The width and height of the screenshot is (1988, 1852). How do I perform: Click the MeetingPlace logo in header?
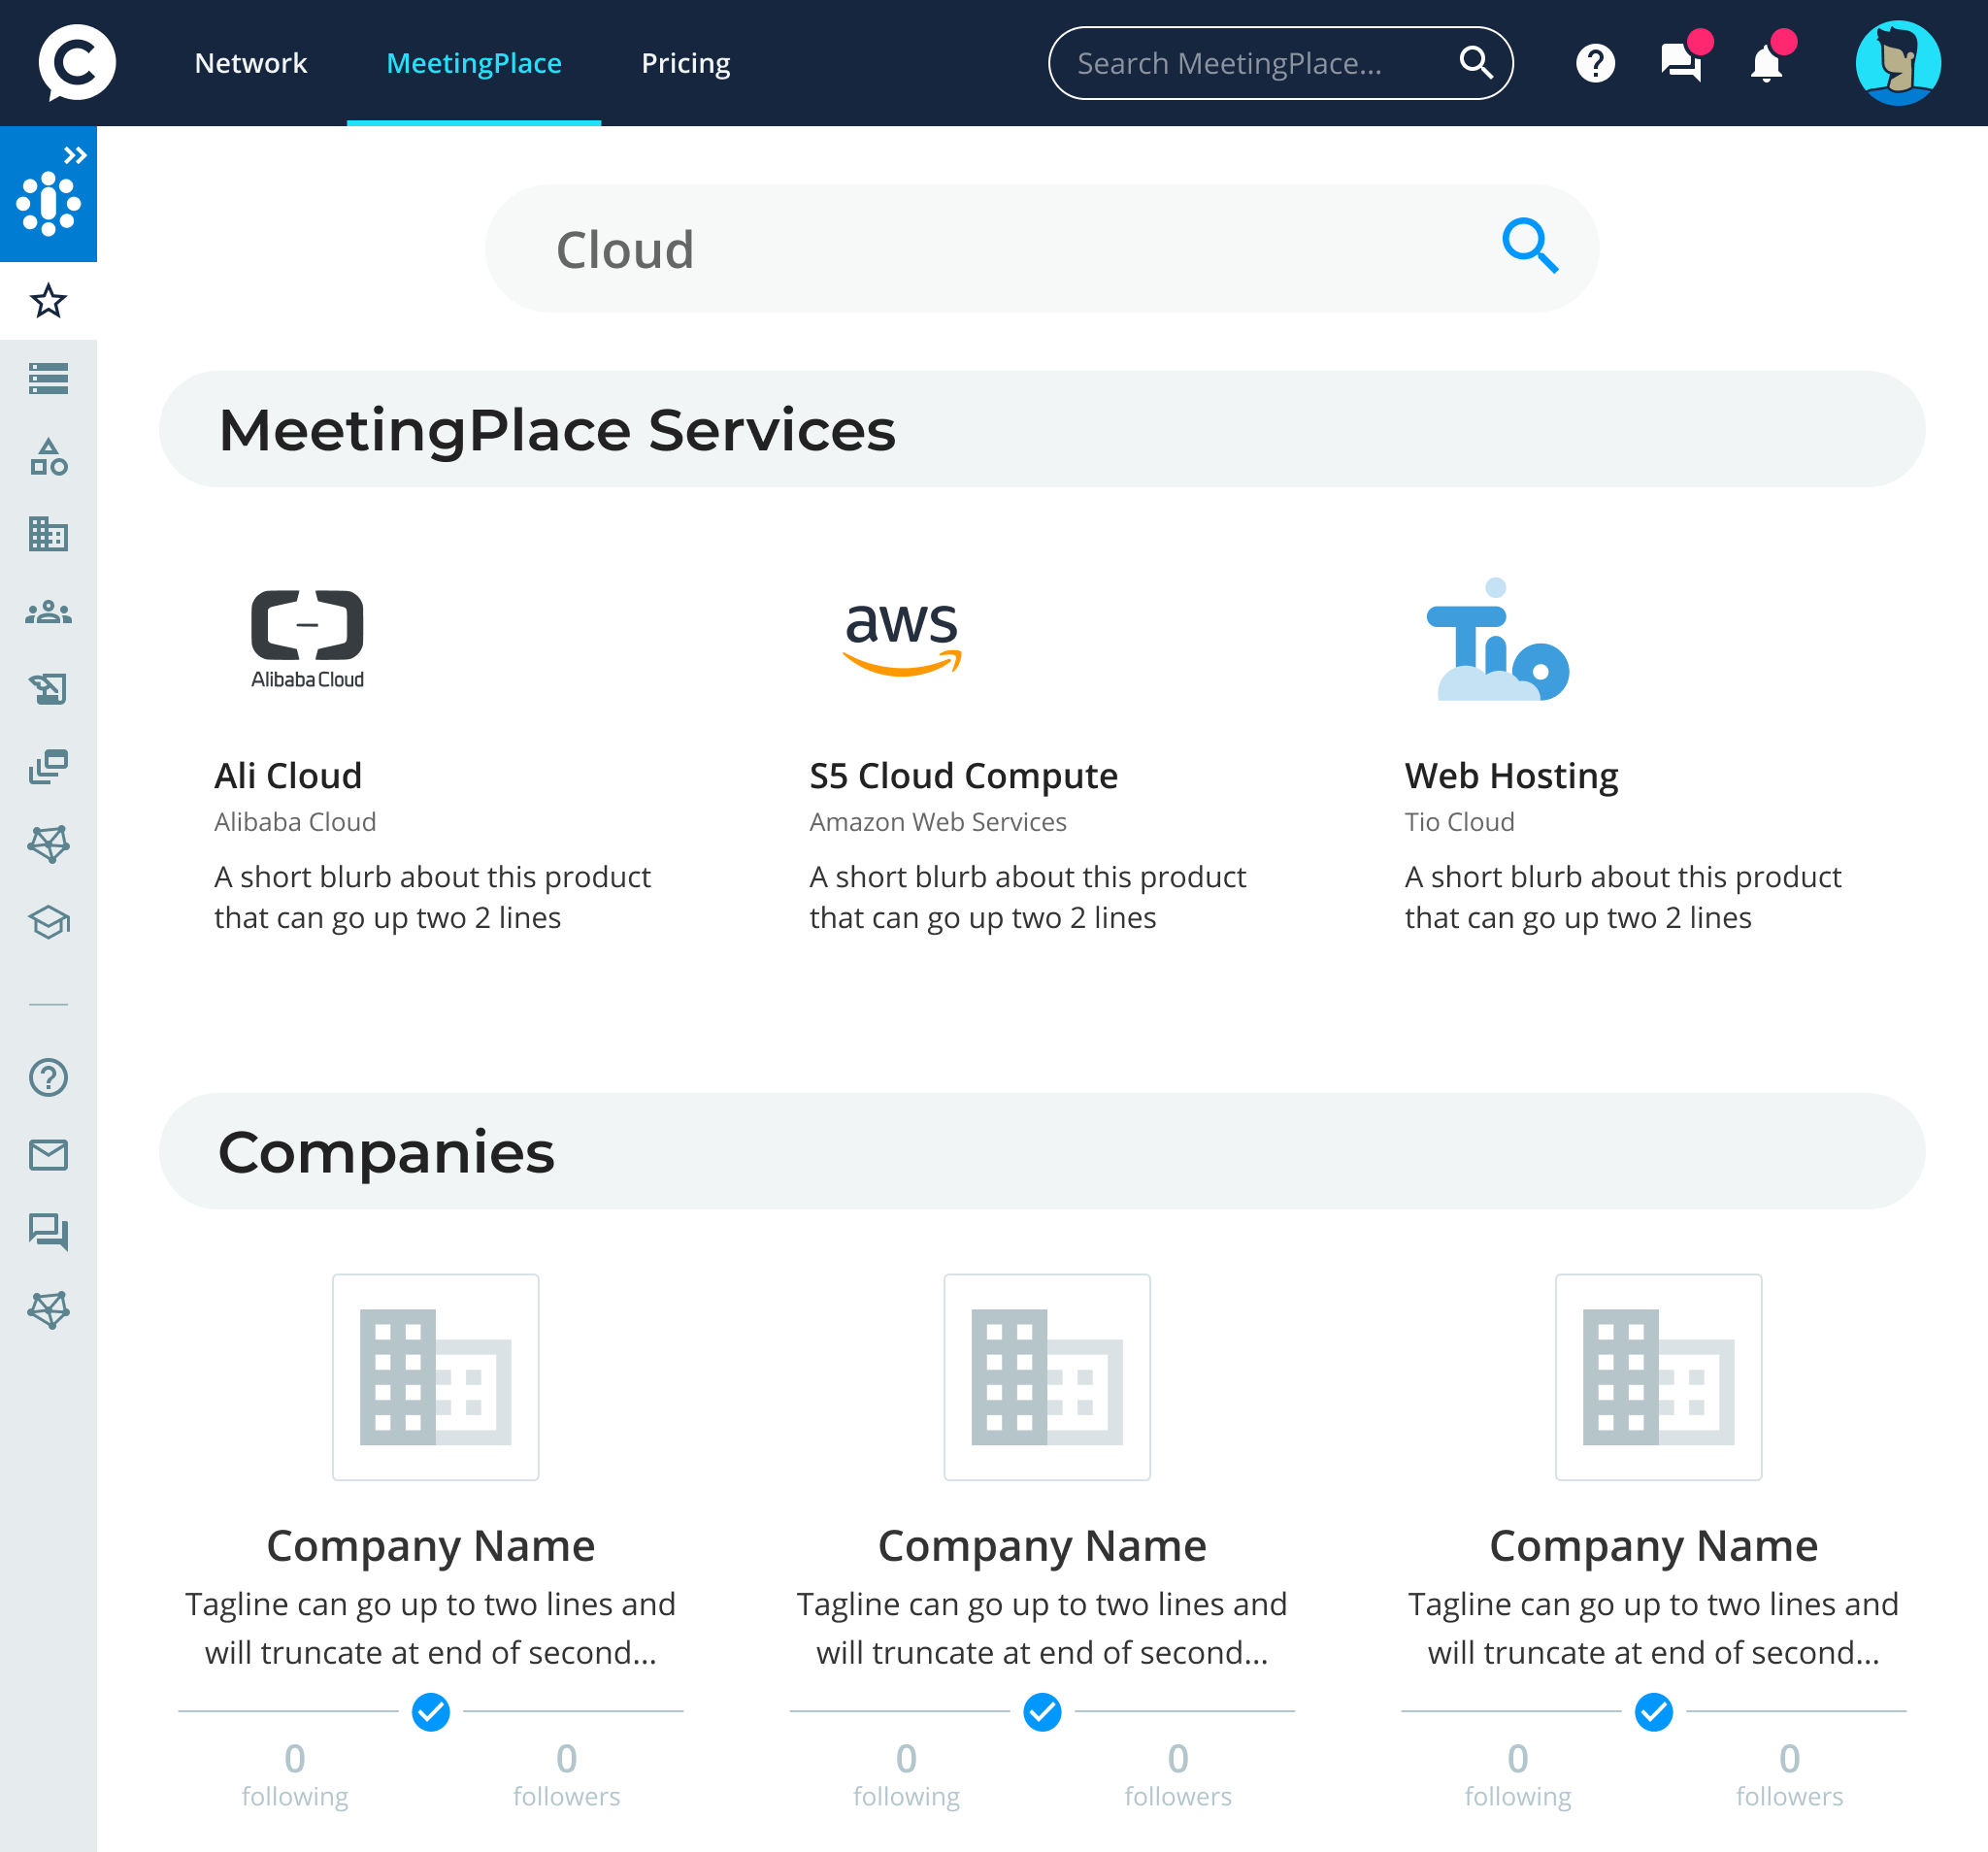(77, 62)
